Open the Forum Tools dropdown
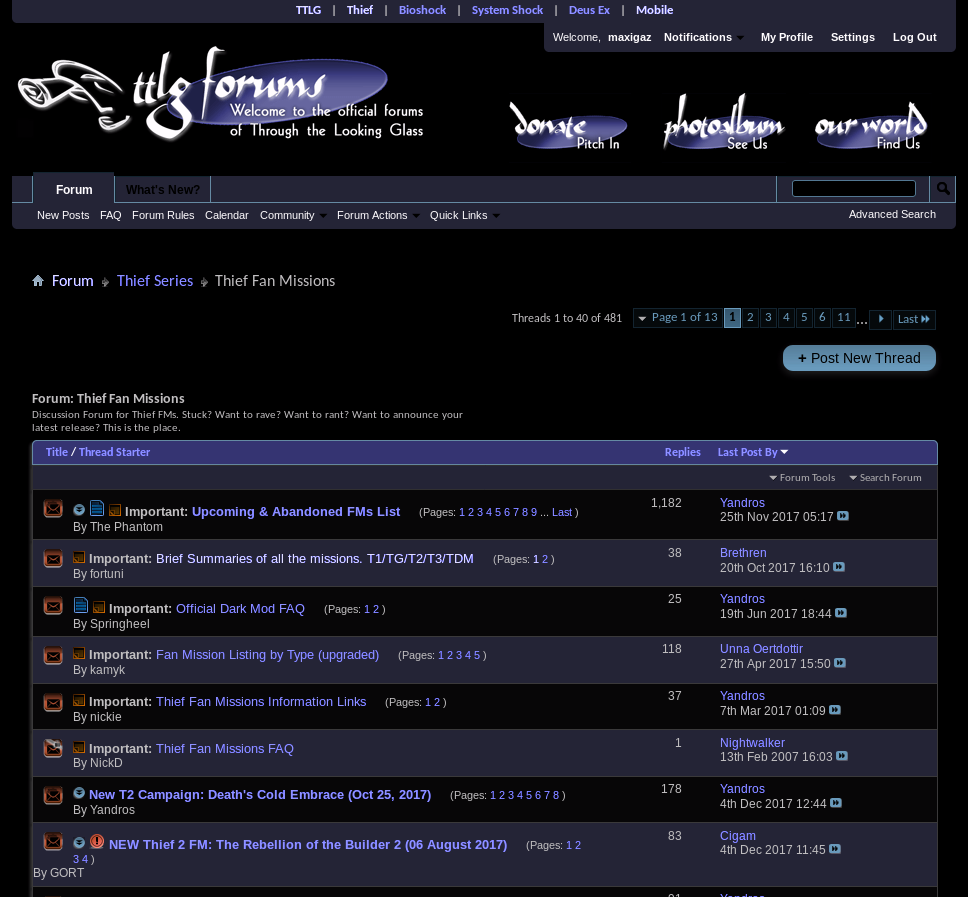968x897 pixels. click(802, 478)
